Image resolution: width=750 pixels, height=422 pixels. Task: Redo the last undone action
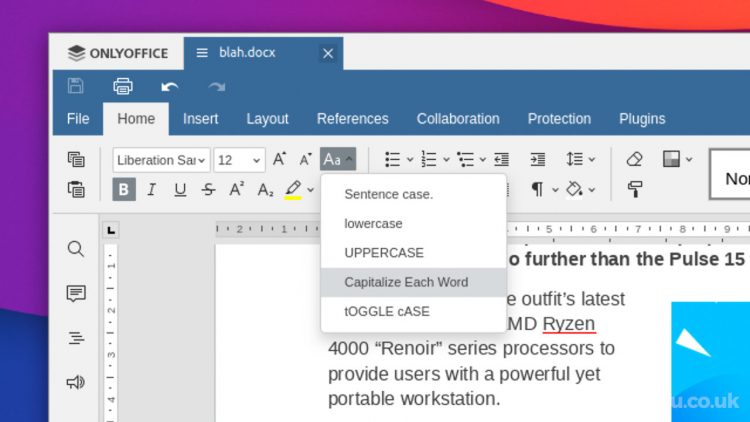pos(217,87)
